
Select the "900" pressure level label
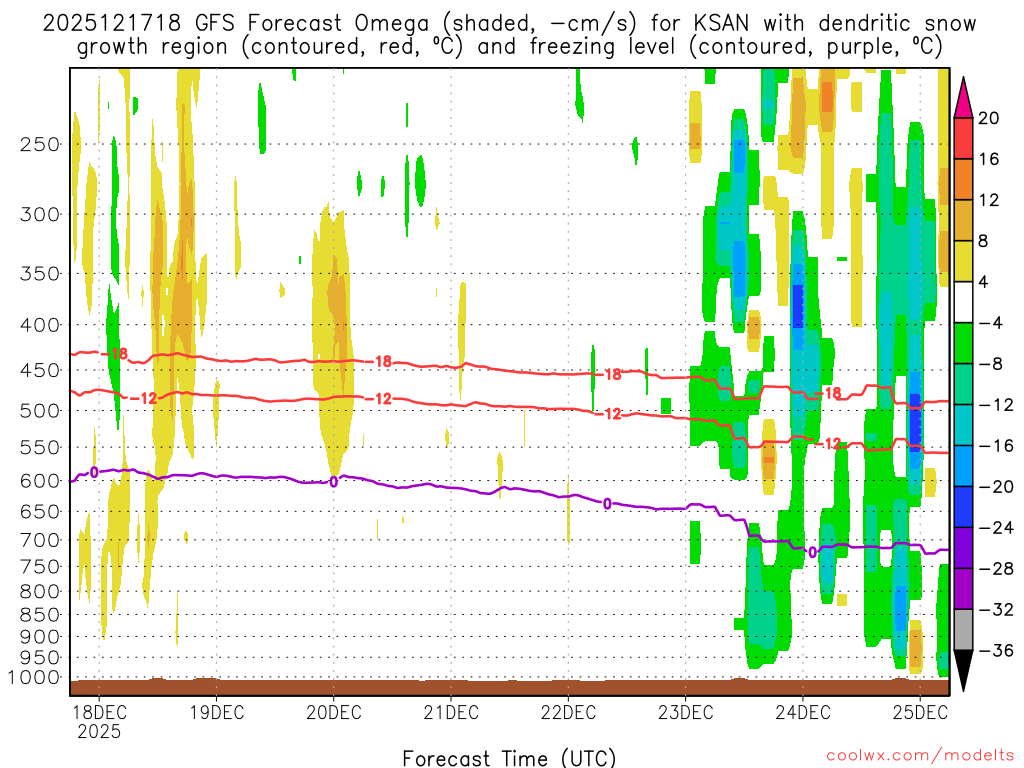(40, 636)
